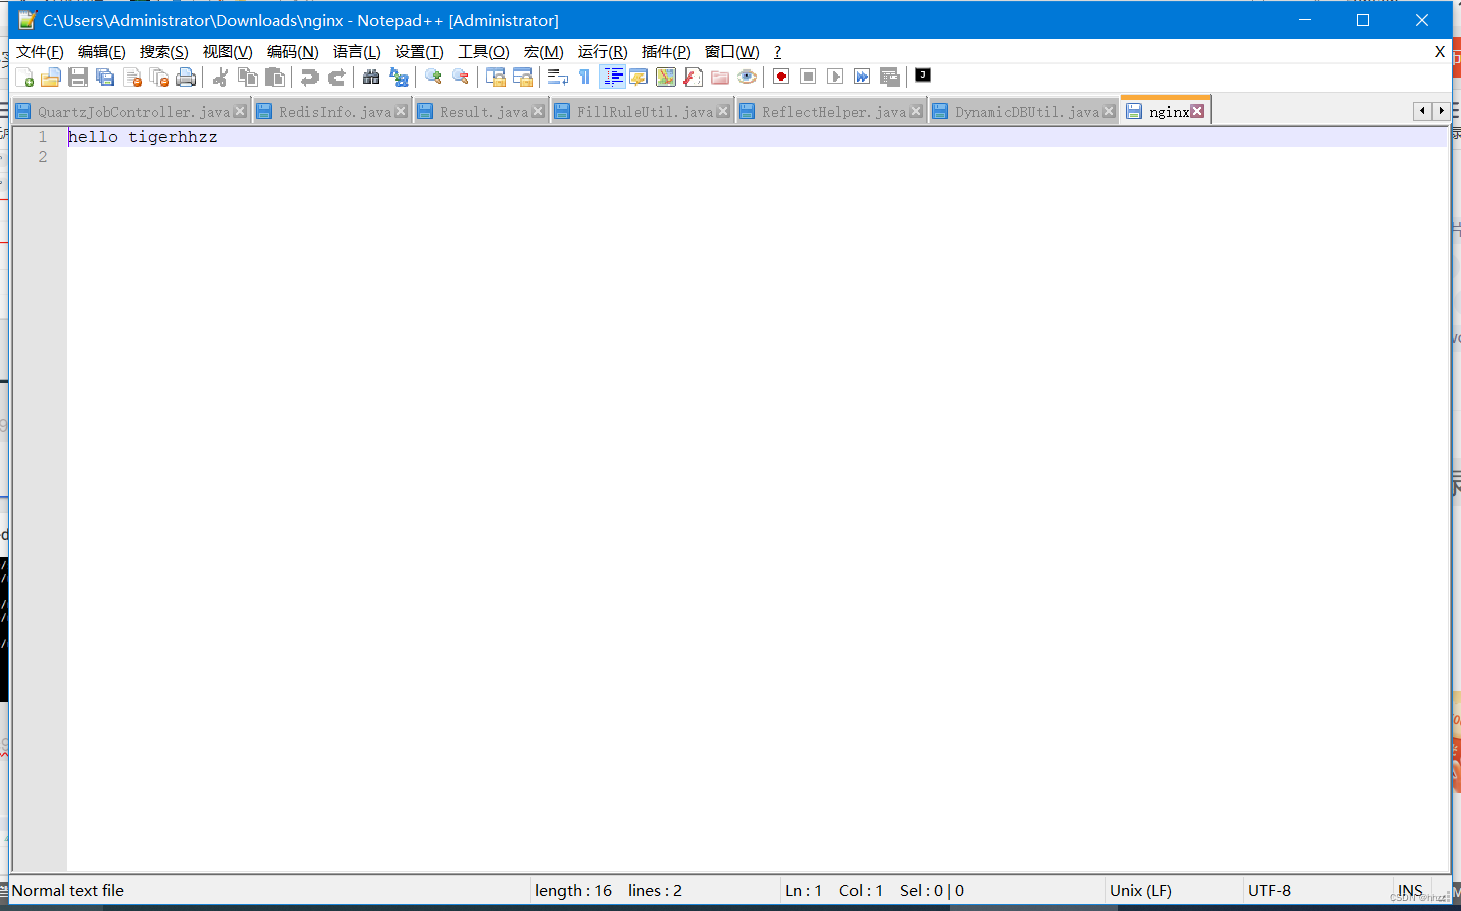Close the nginx tab with its X
The width and height of the screenshot is (1461, 911).
pos(1197,111)
